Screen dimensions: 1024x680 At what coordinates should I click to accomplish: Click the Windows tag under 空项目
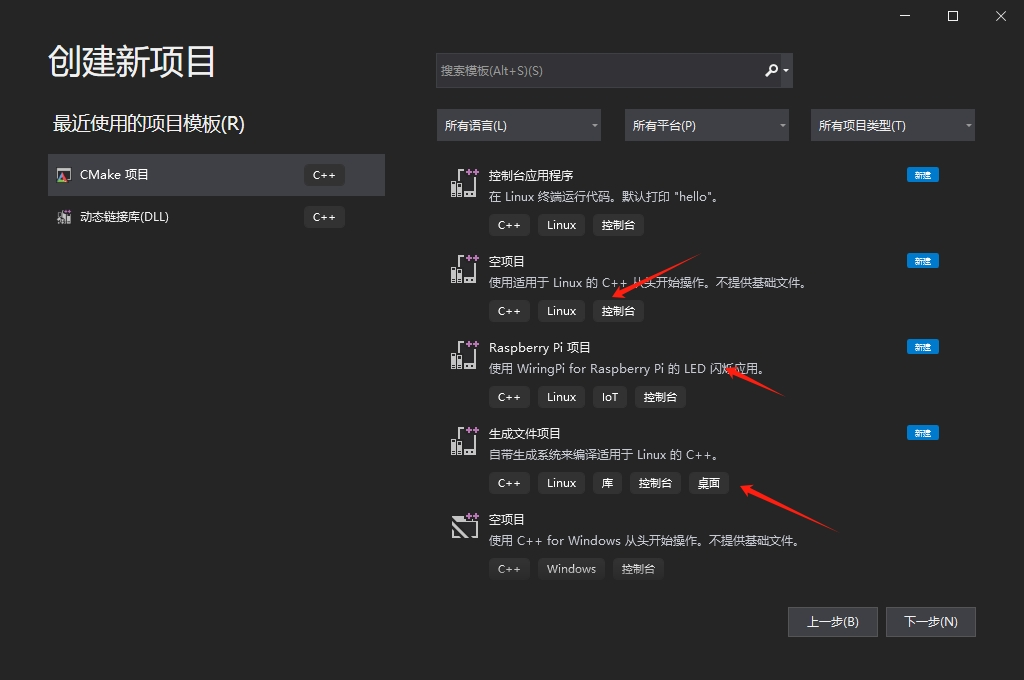pyautogui.click(x=571, y=569)
